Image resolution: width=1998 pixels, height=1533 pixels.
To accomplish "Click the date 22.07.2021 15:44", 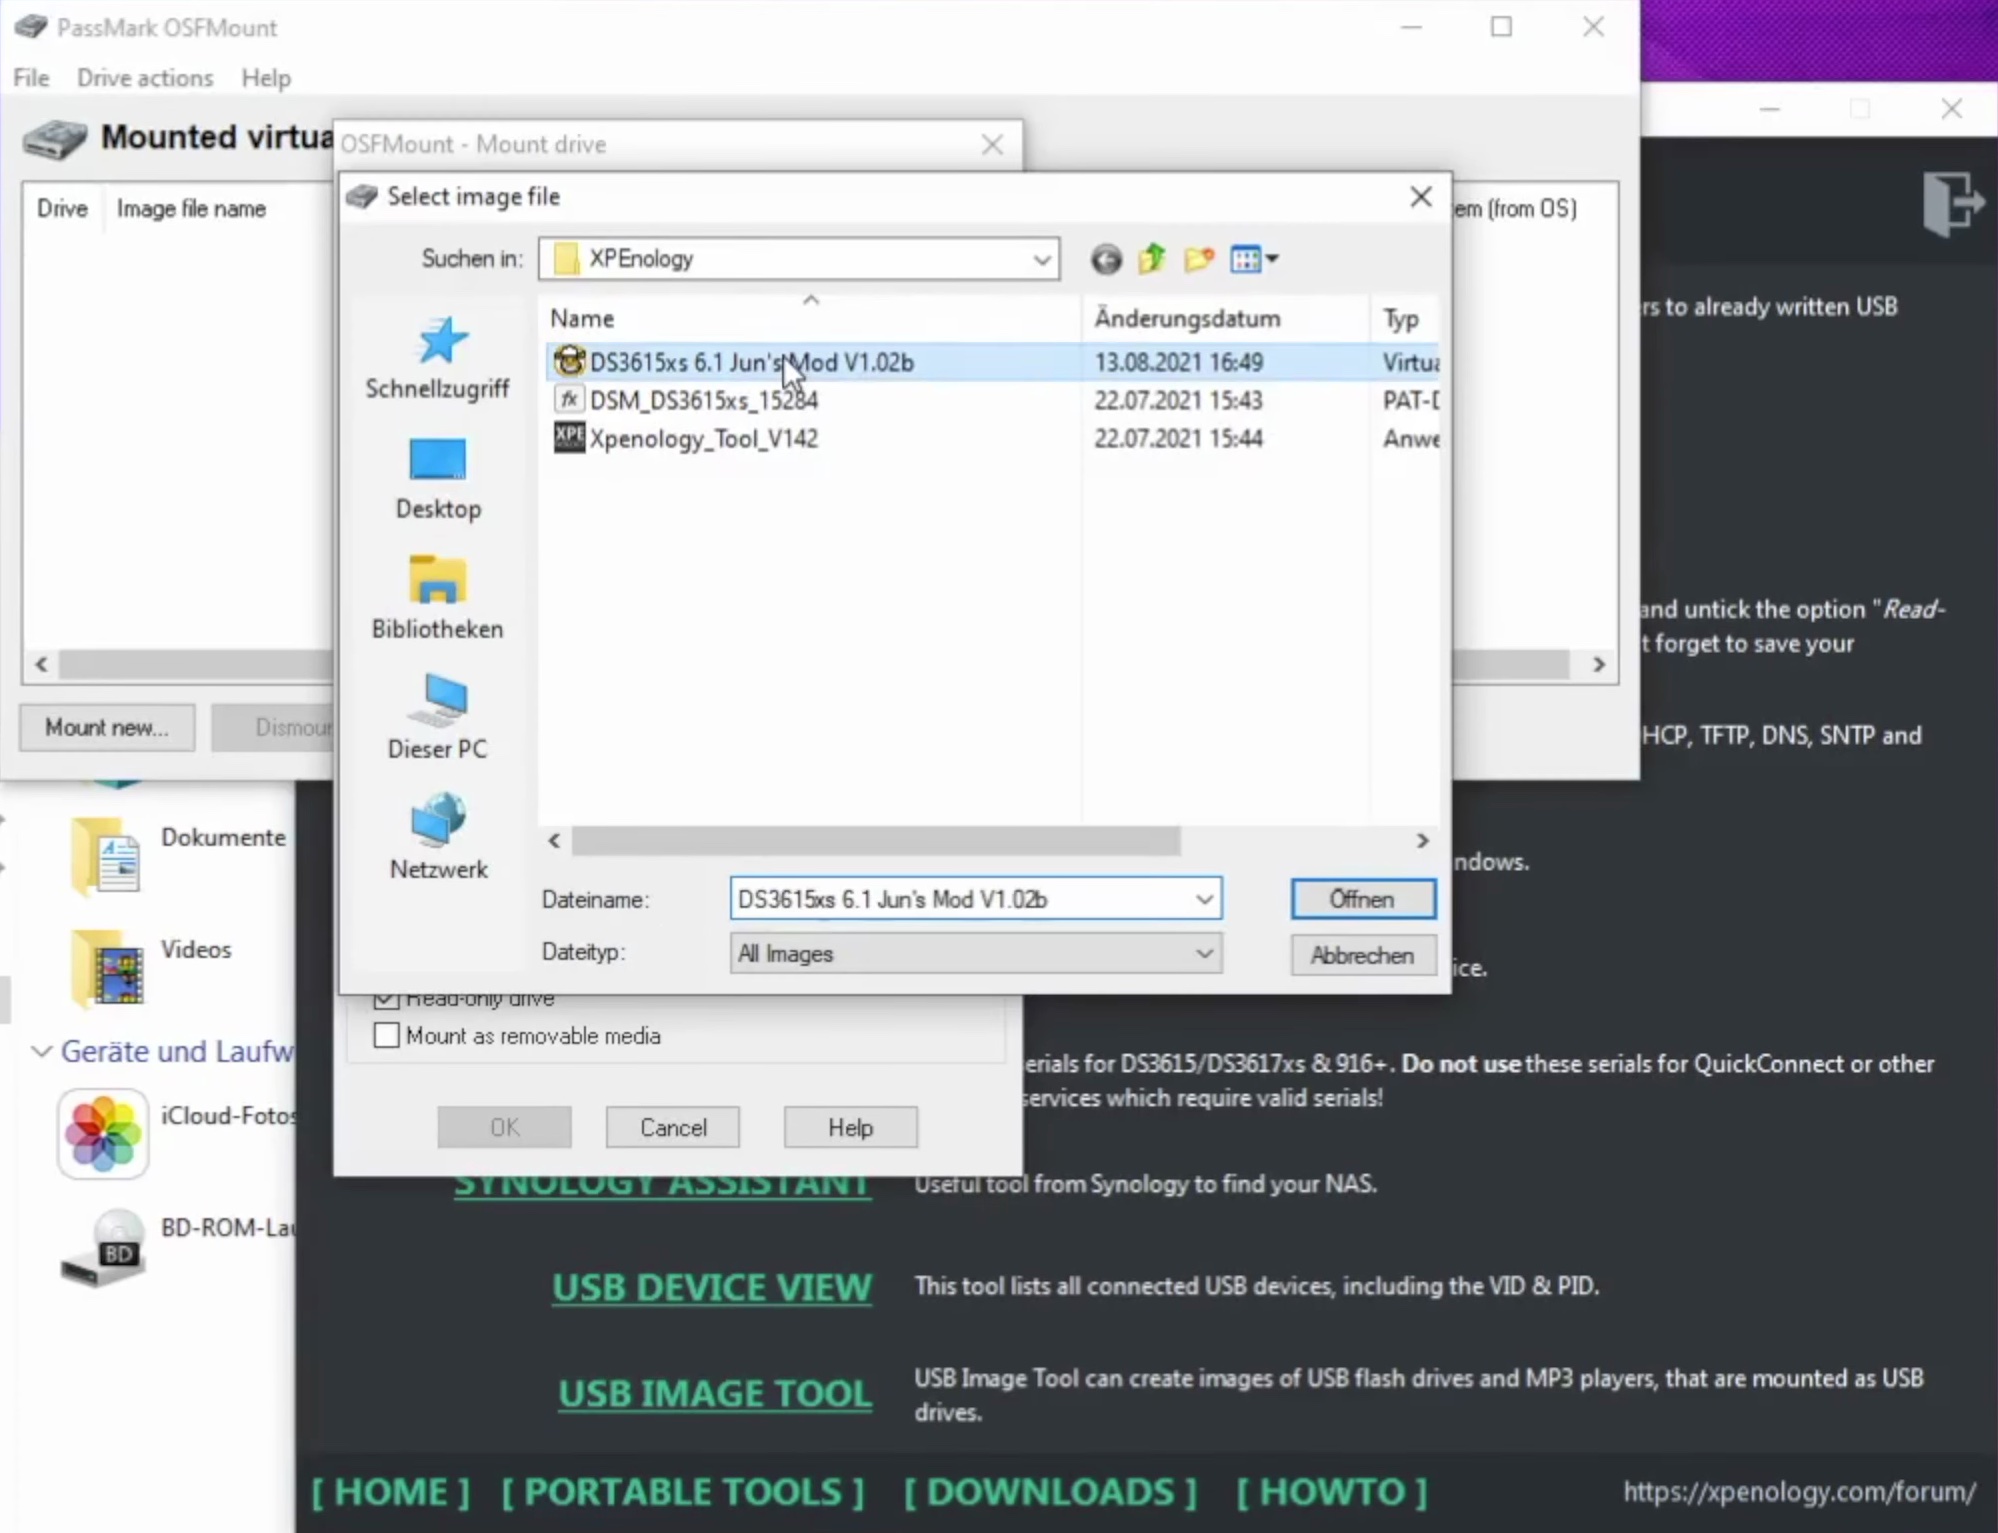I will point(1178,439).
